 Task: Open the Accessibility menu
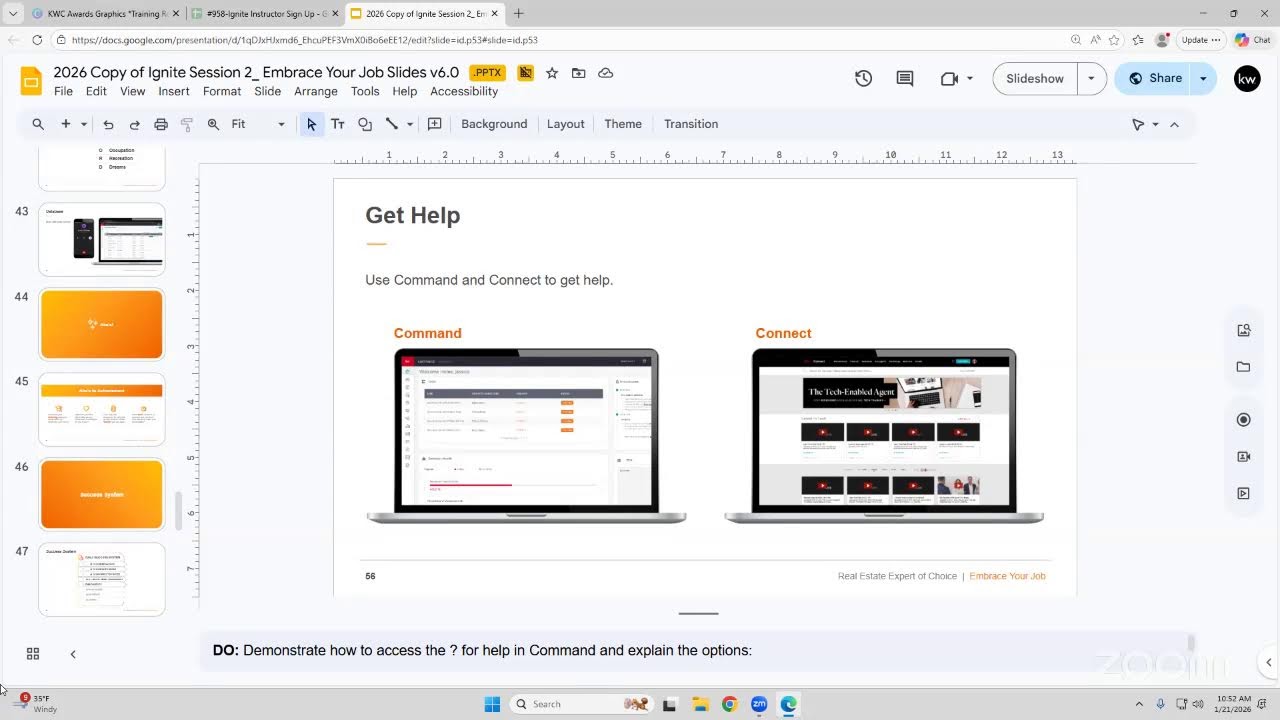click(x=464, y=91)
